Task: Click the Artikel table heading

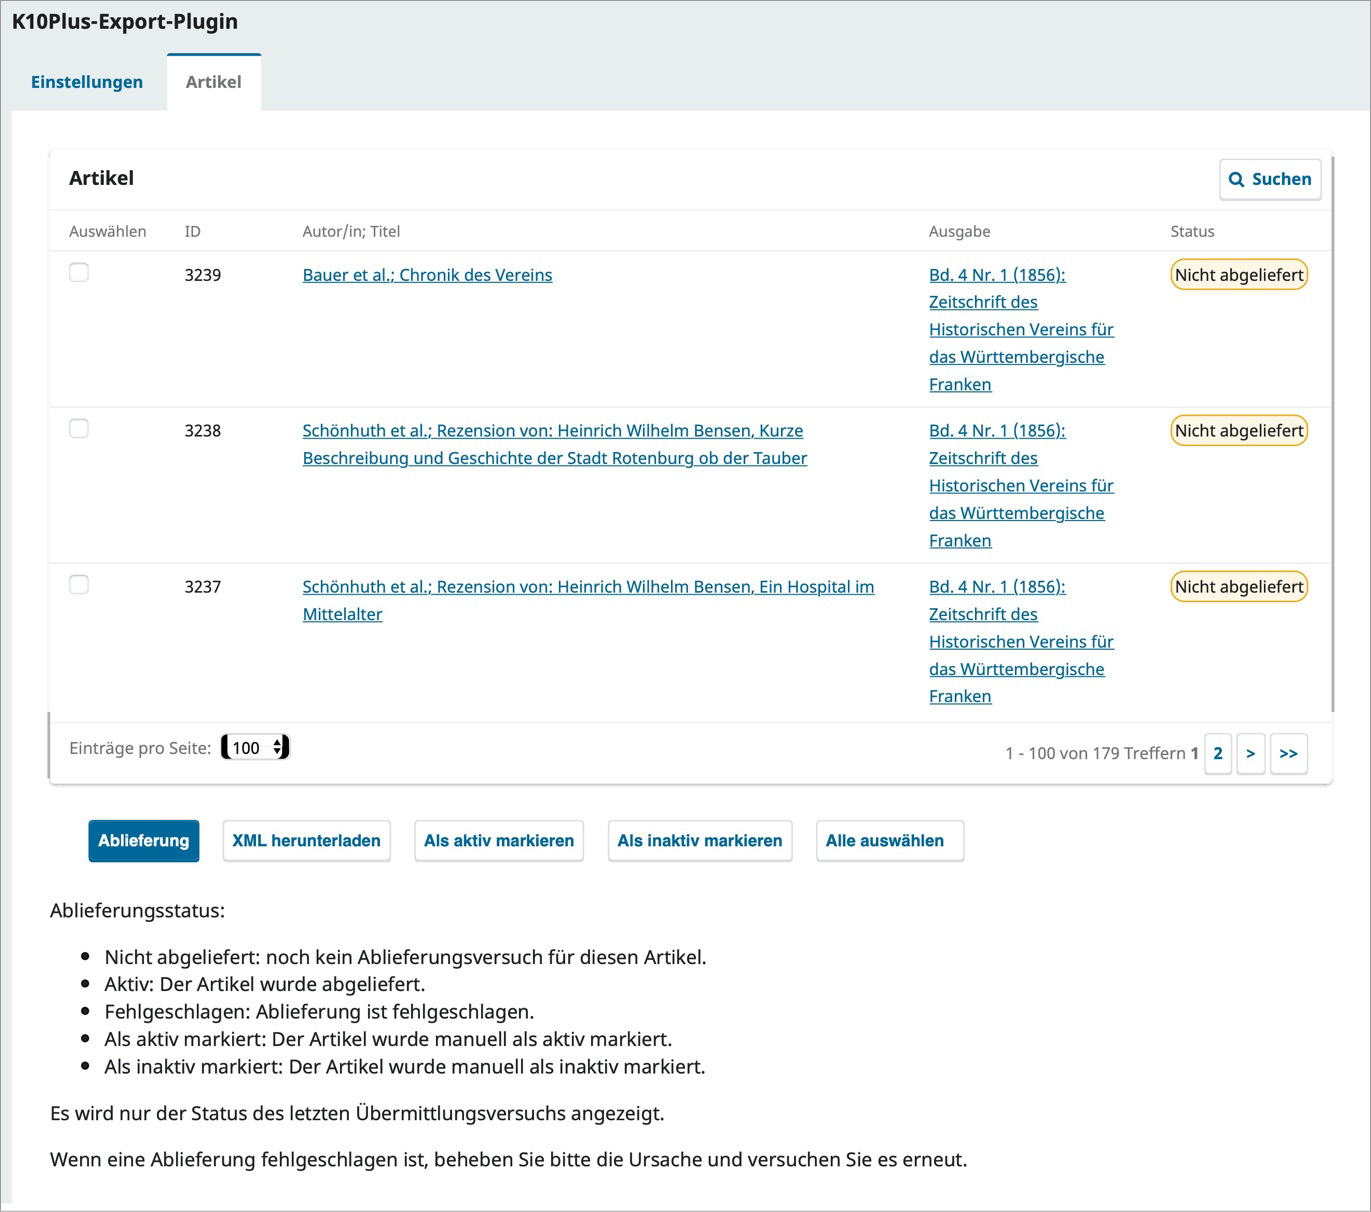Action: [101, 178]
